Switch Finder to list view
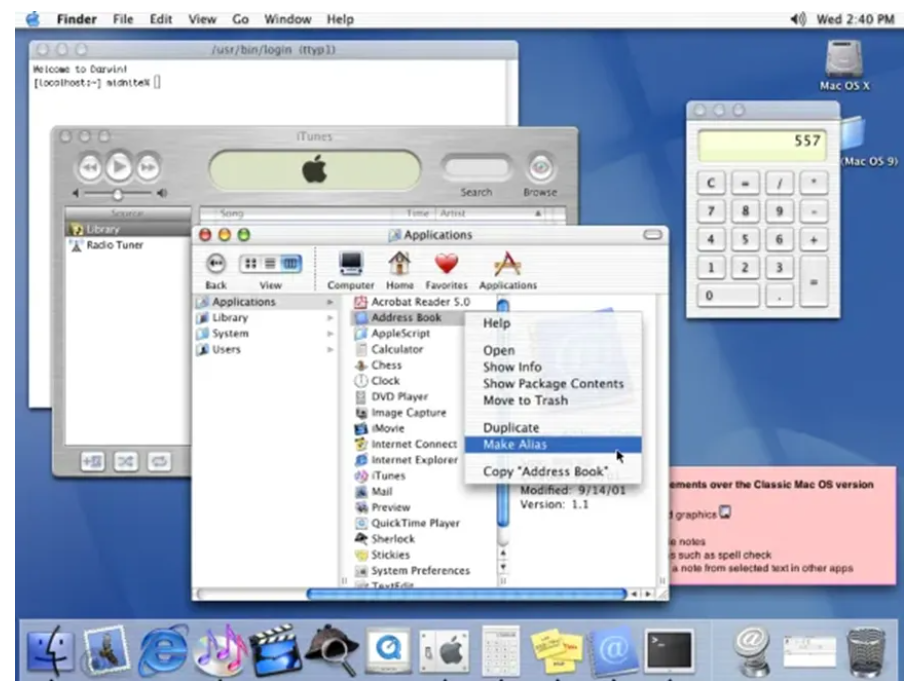The height and width of the screenshot is (684, 920). [270, 264]
